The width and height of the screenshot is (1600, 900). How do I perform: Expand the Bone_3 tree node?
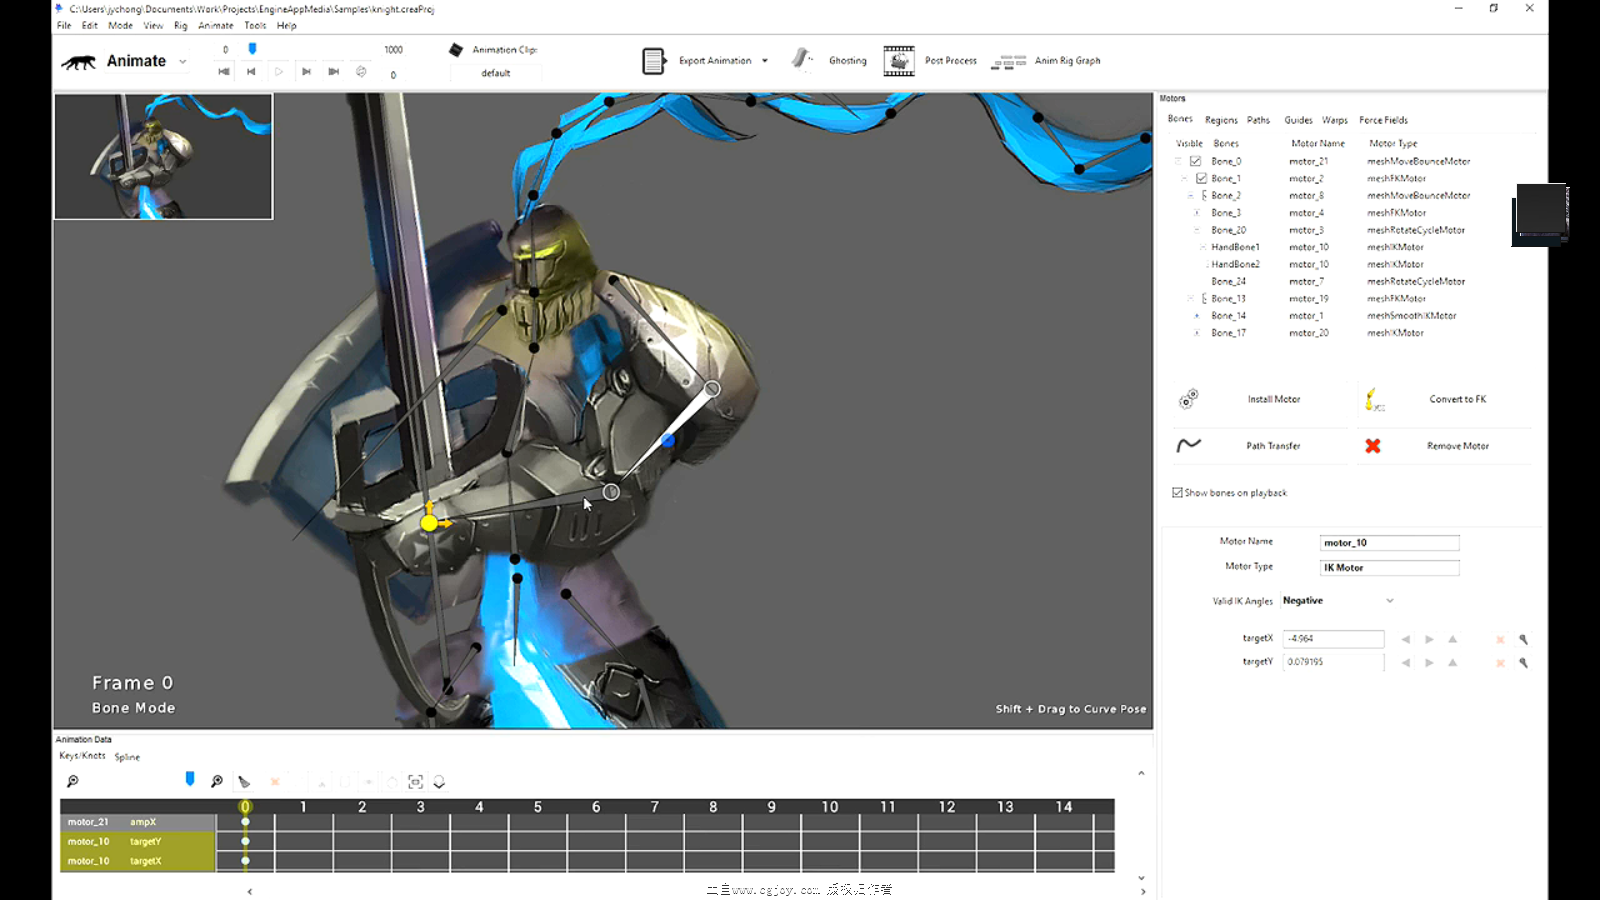(1196, 212)
